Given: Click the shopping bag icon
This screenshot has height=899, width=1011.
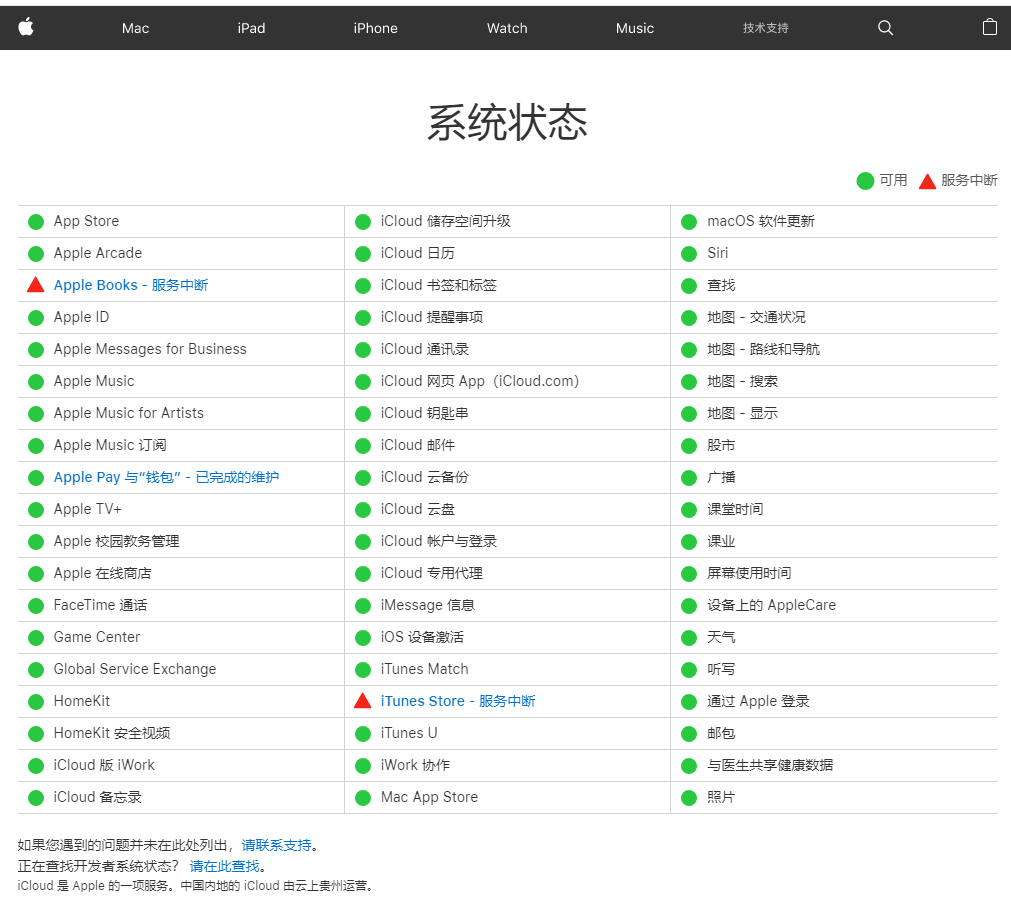Looking at the screenshot, I should pyautogui.click(x=989, y=27).
